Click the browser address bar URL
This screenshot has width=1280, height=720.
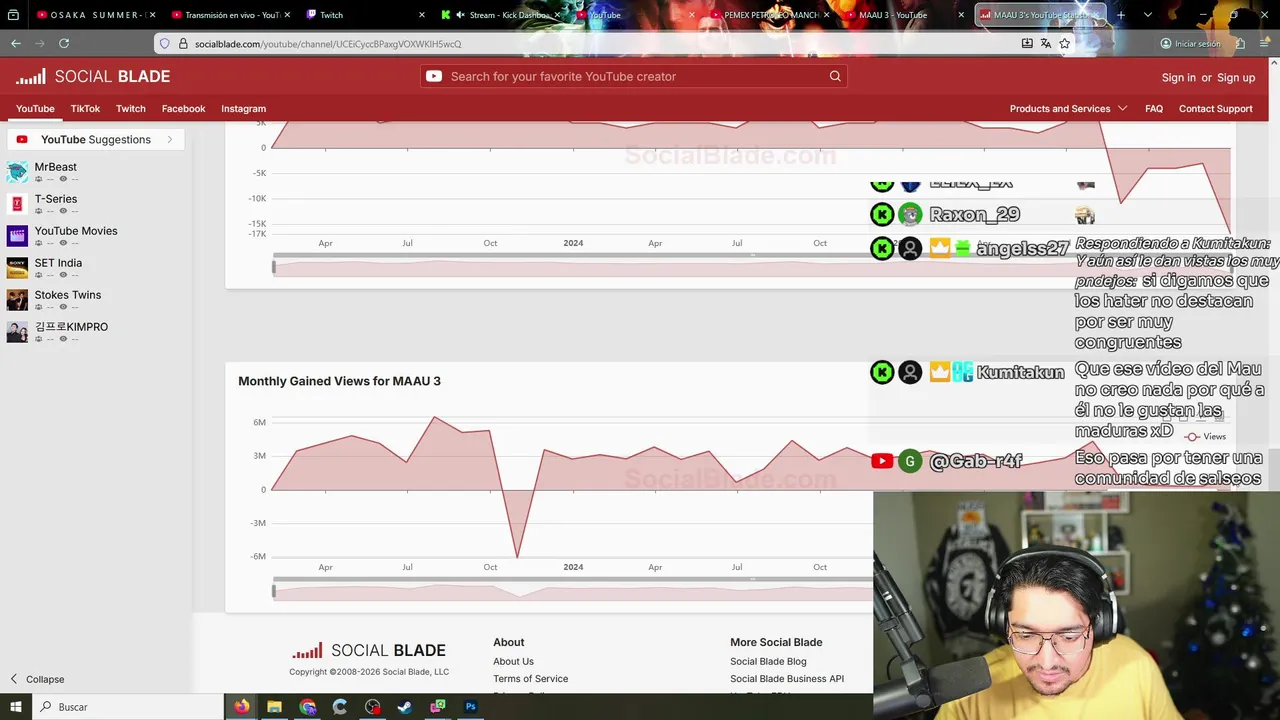328,44
